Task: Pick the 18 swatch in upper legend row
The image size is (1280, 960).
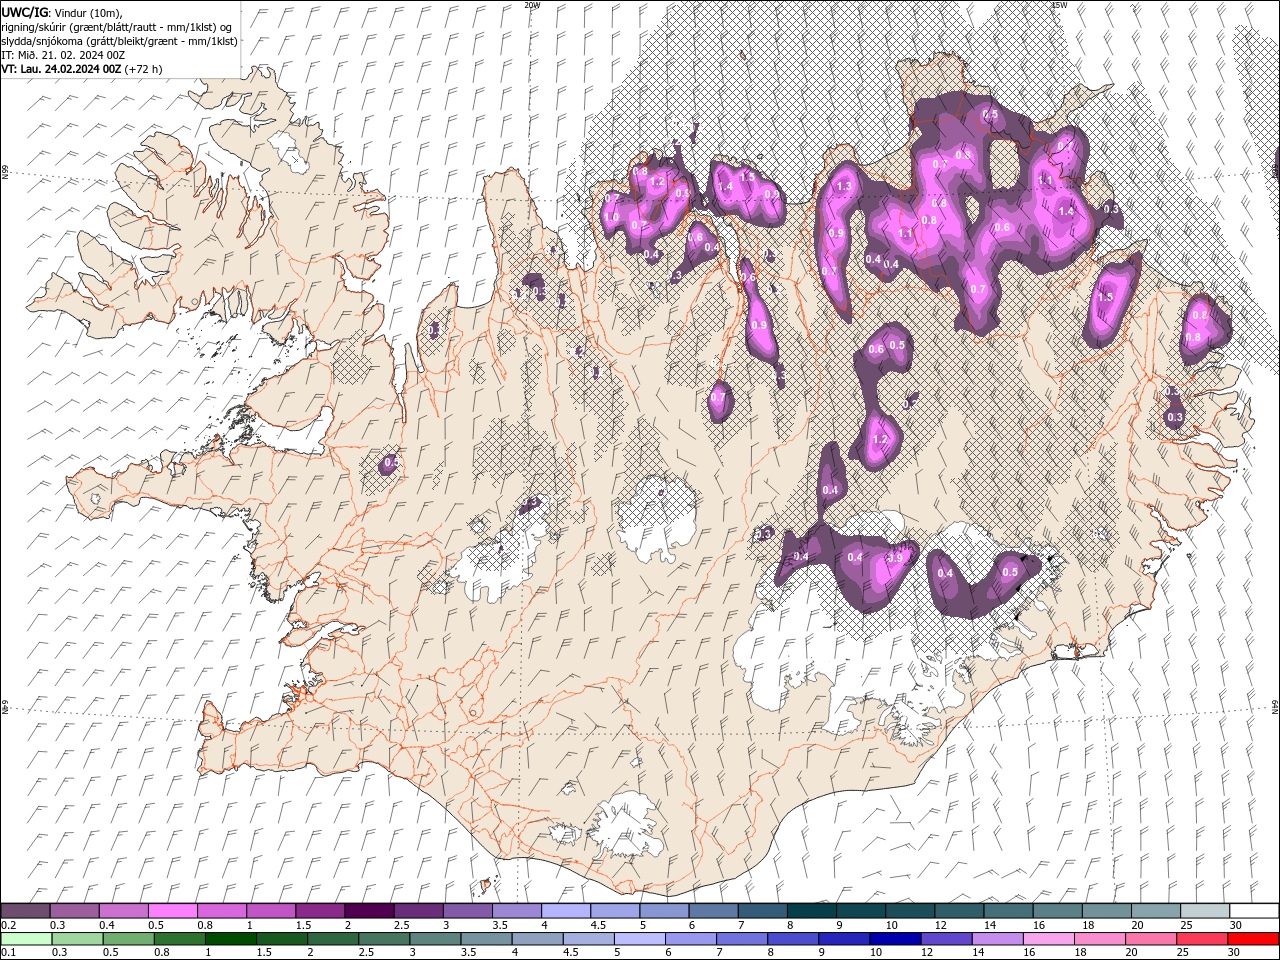Action: pos(1106,911)
